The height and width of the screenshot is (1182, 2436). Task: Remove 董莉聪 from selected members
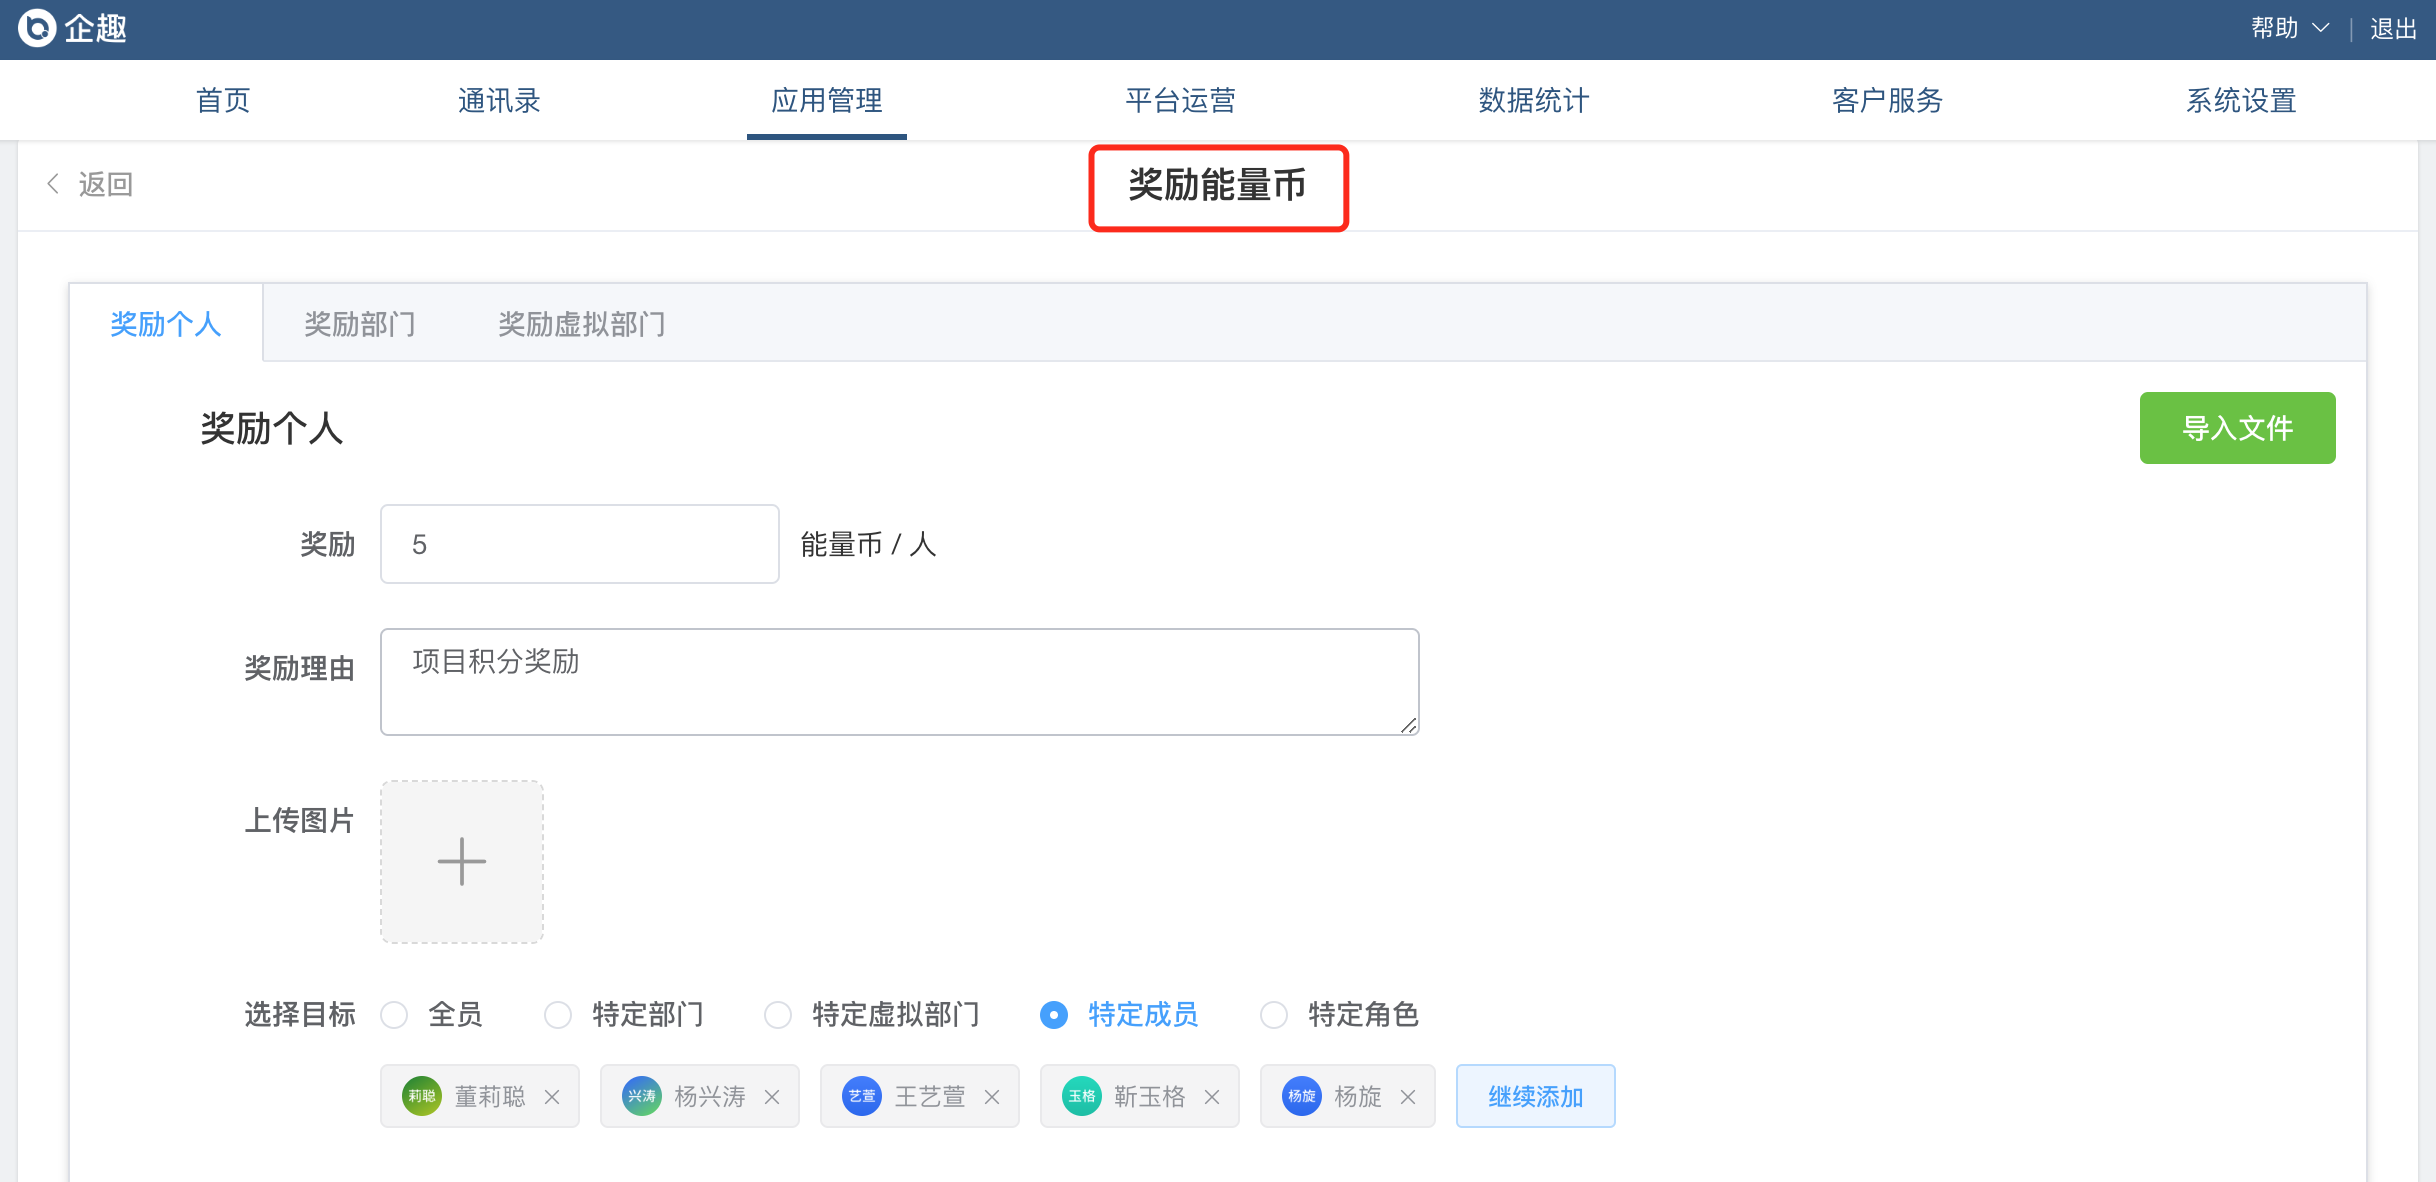[552, 1097]
